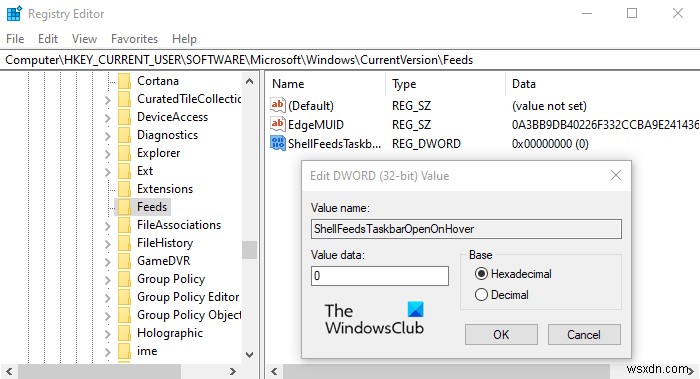
Task: Expand the Holographic tree node
Action: pyautogui.click(x=108, y=334)
